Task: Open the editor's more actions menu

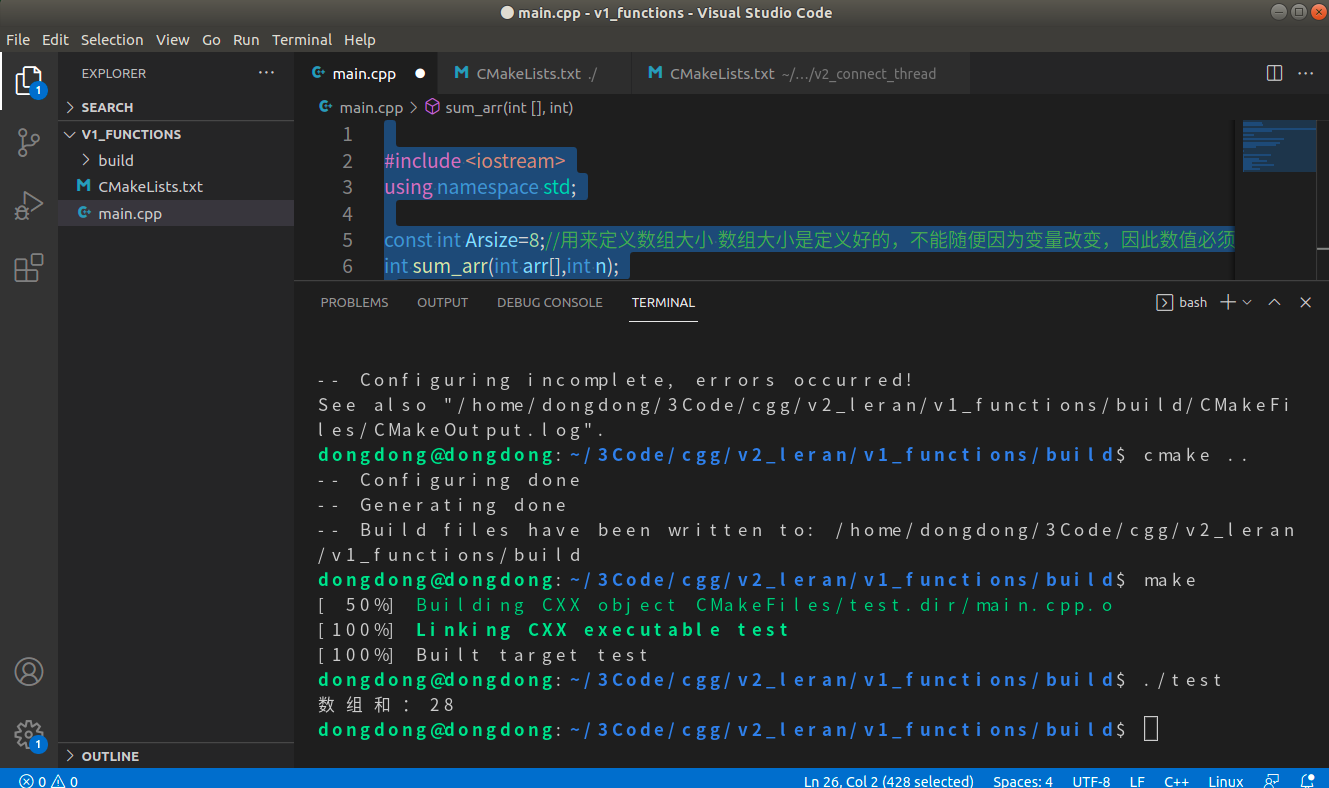Action: (x=1305, y=73)
